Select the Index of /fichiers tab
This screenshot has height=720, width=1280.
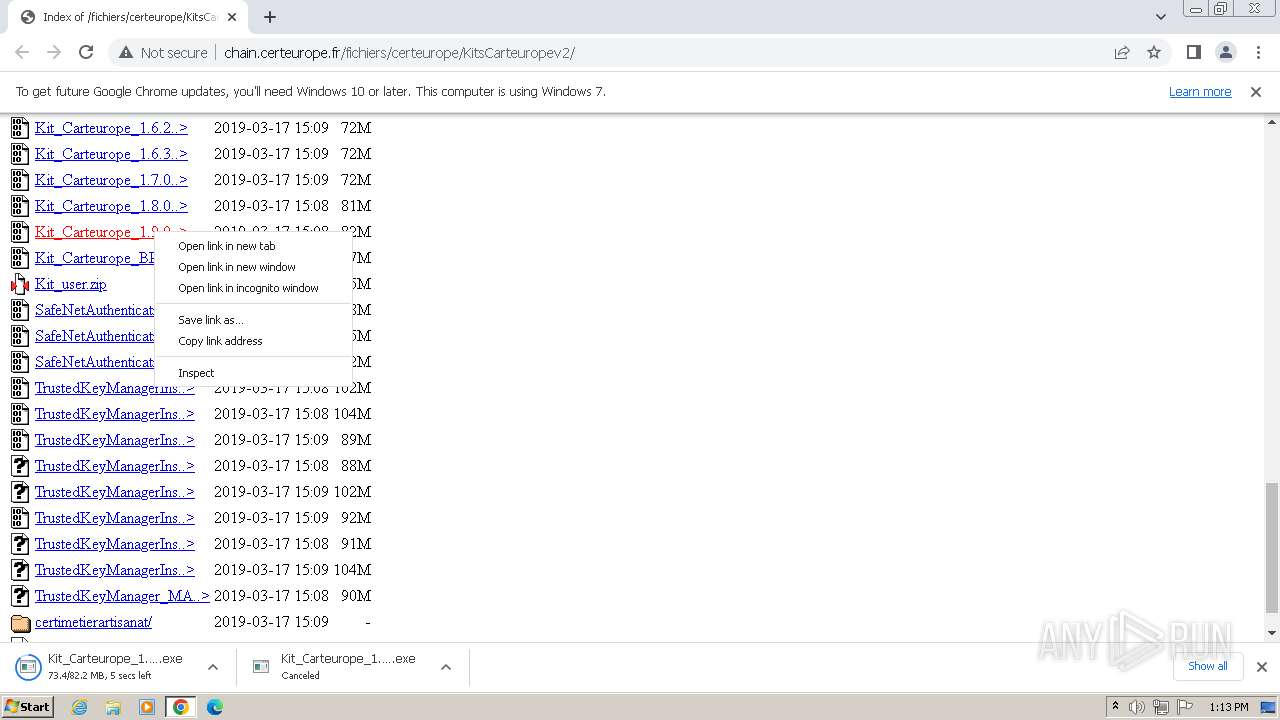130,17
